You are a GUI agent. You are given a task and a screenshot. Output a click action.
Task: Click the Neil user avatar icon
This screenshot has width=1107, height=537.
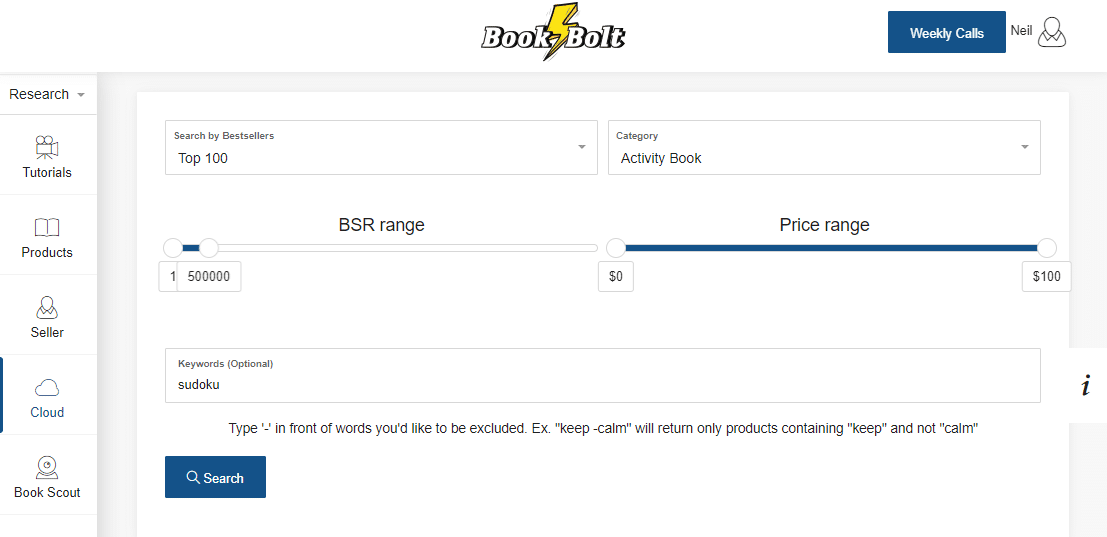(1052, 32)
